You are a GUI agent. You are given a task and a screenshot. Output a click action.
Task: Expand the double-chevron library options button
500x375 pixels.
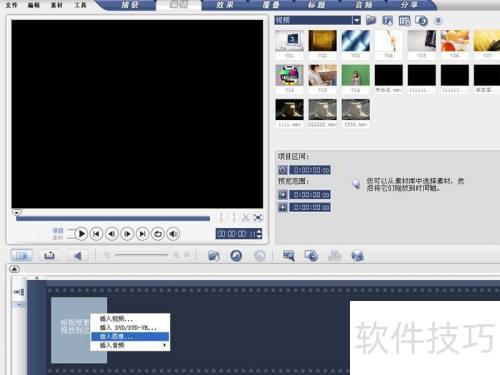point(438,21)
